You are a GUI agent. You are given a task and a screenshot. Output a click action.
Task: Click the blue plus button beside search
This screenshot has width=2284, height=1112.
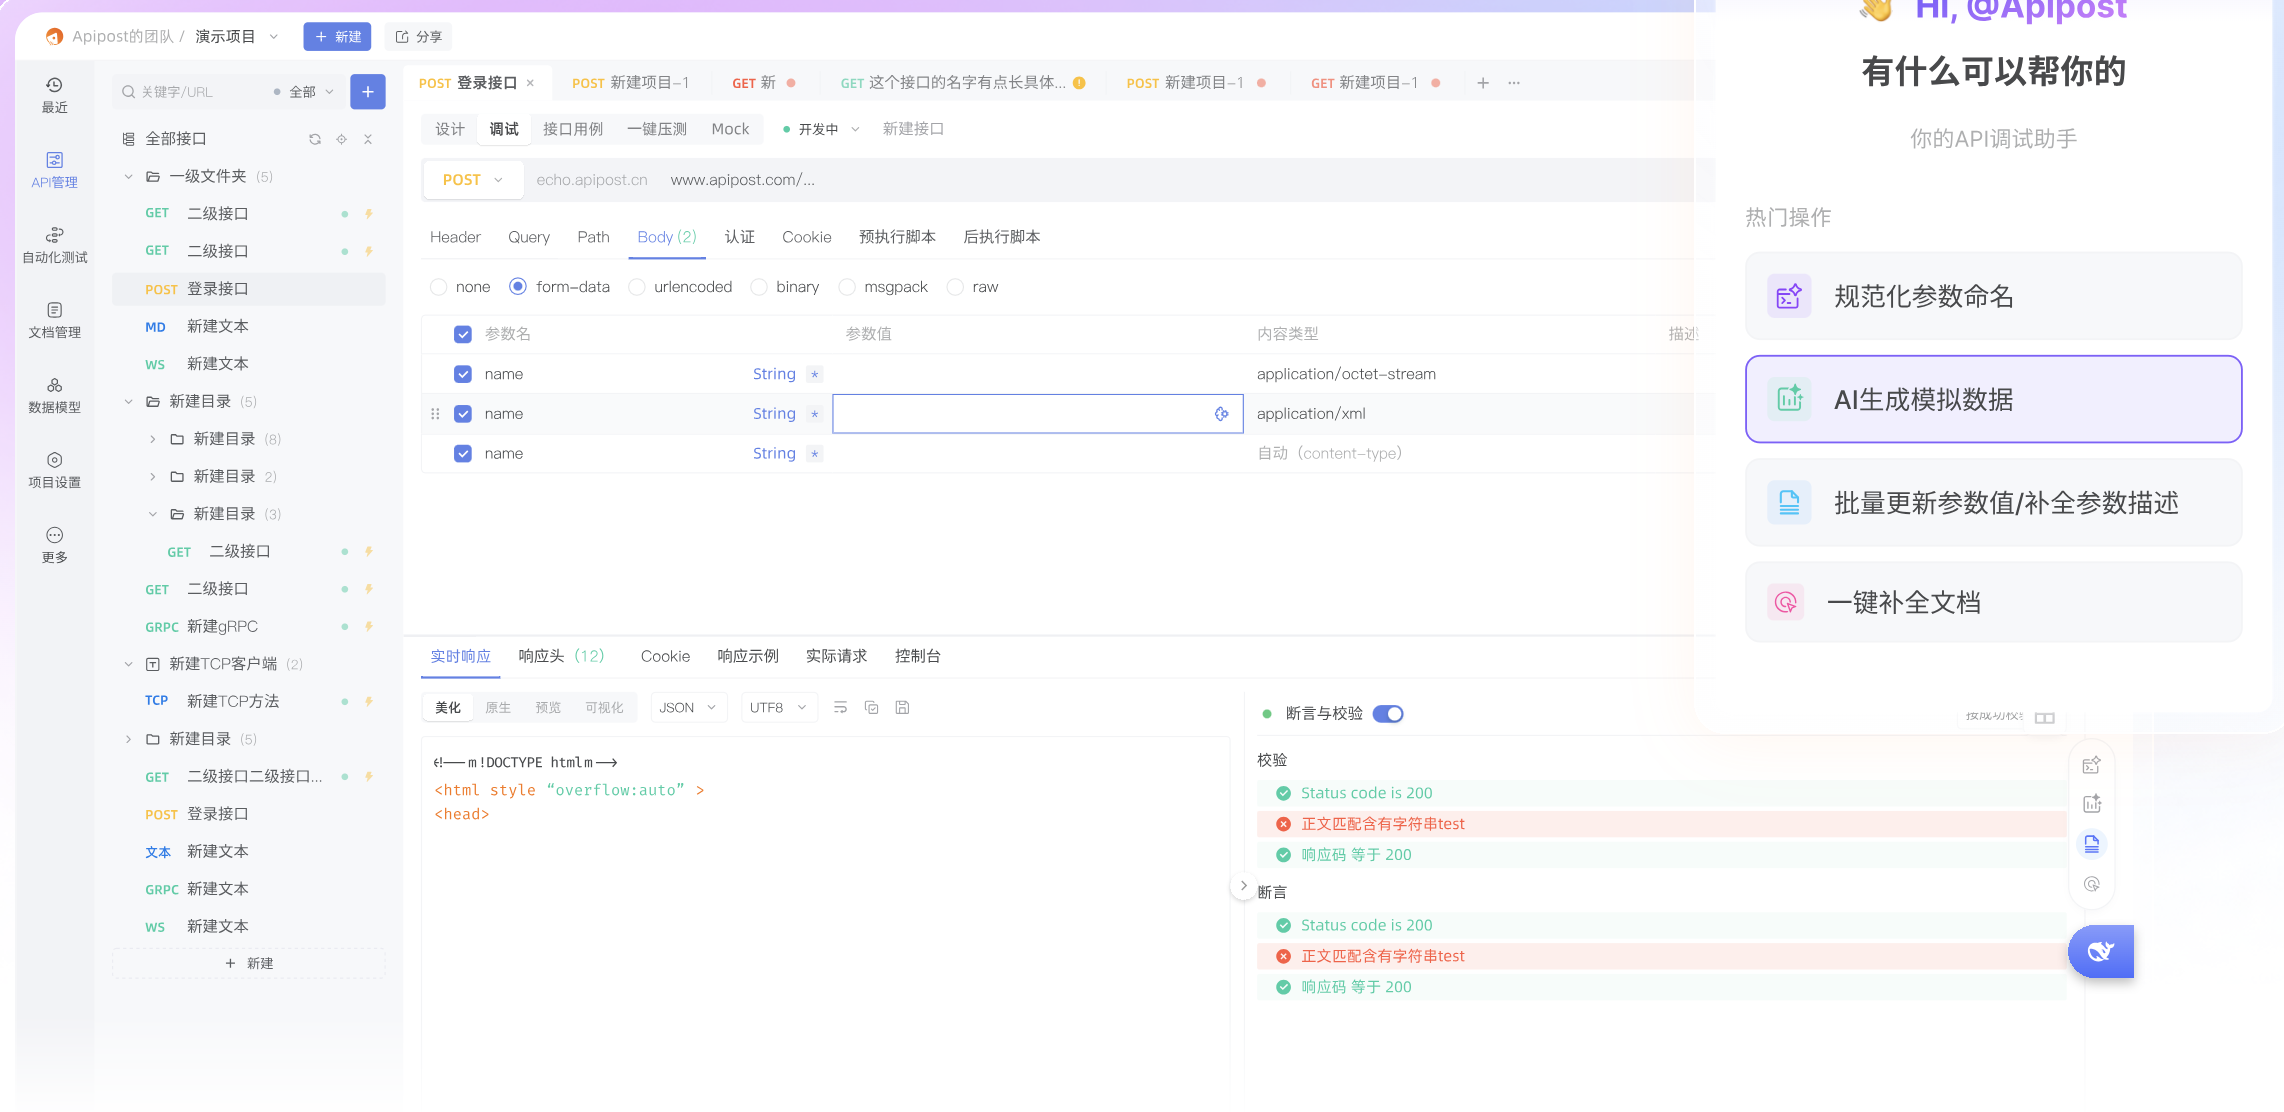pos(367,92)
